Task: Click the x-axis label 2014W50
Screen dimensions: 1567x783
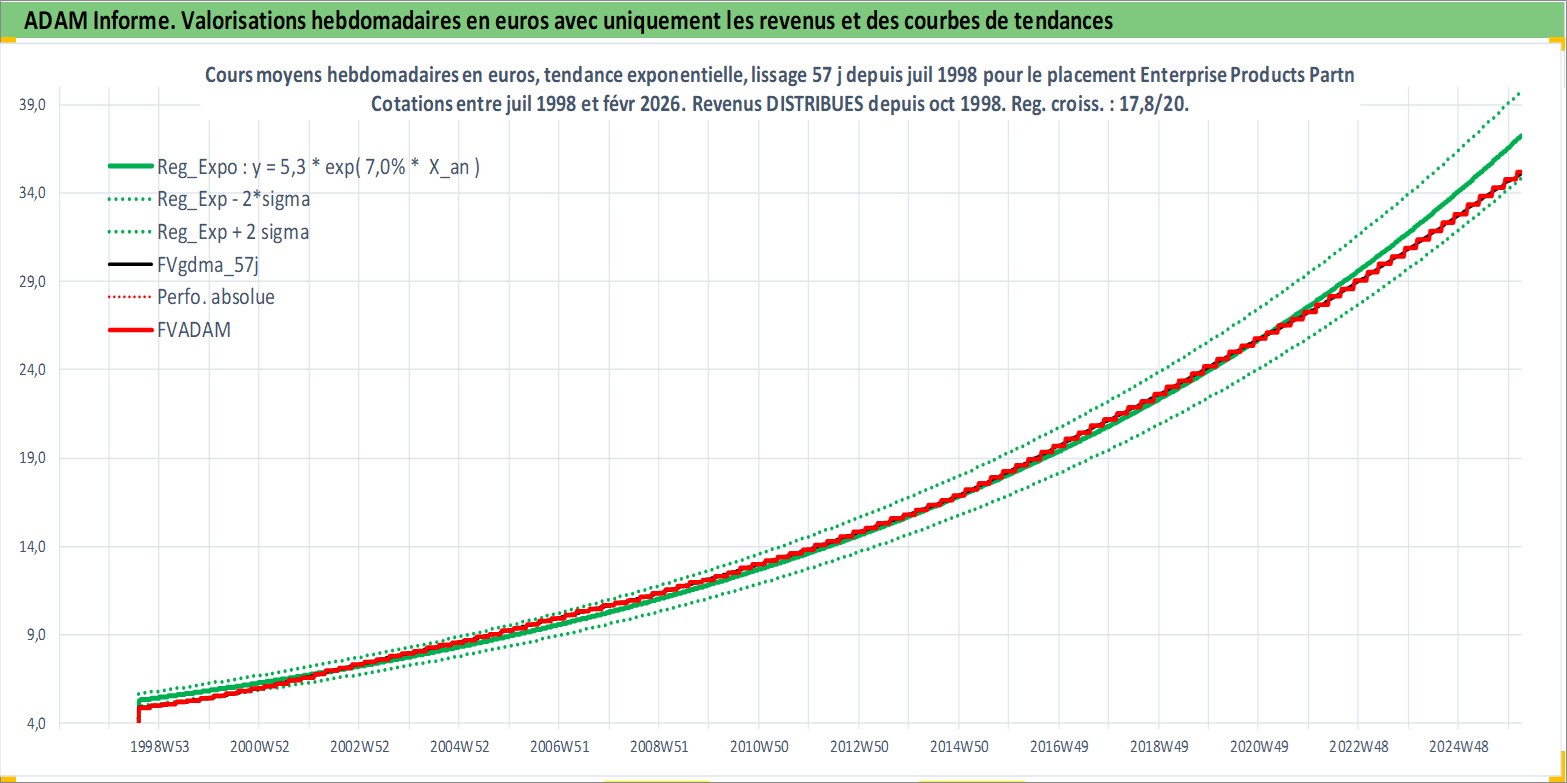Action: point(958,747)
